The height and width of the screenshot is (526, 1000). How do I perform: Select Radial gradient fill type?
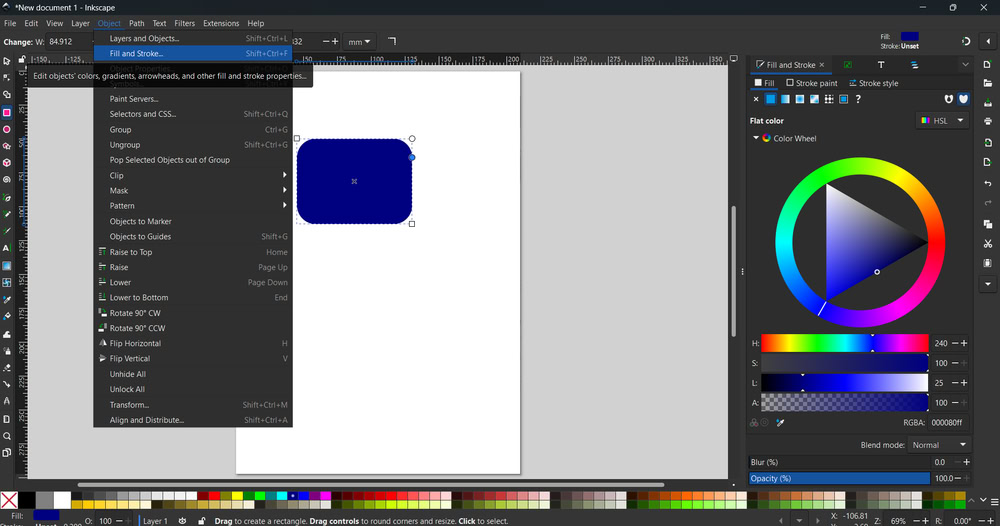point(800,99)
